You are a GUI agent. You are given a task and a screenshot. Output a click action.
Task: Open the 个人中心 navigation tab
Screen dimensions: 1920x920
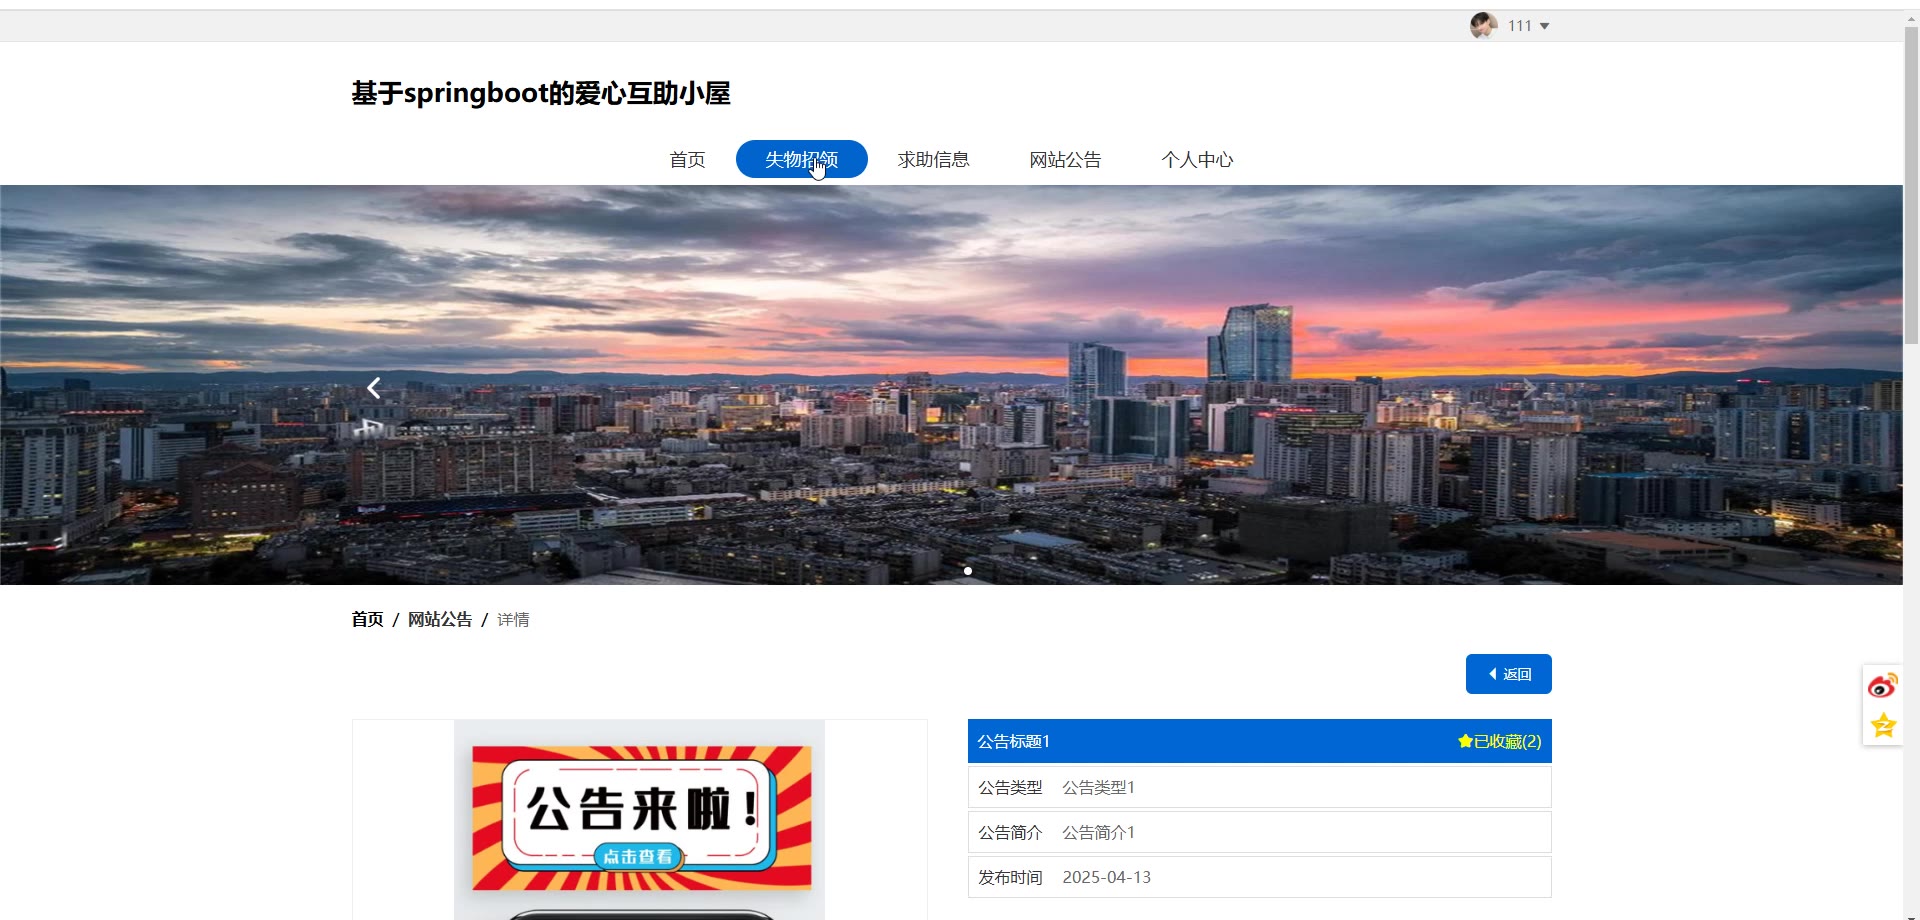coord(1197,160)
